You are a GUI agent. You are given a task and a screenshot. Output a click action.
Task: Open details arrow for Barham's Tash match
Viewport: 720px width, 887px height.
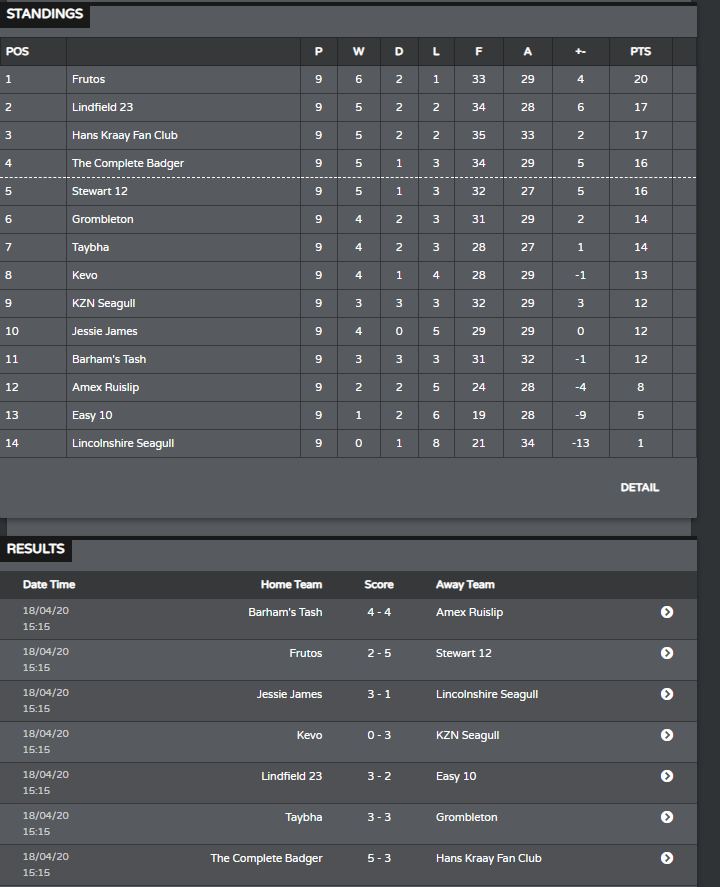pyautogui.click(x=667, y=612)
